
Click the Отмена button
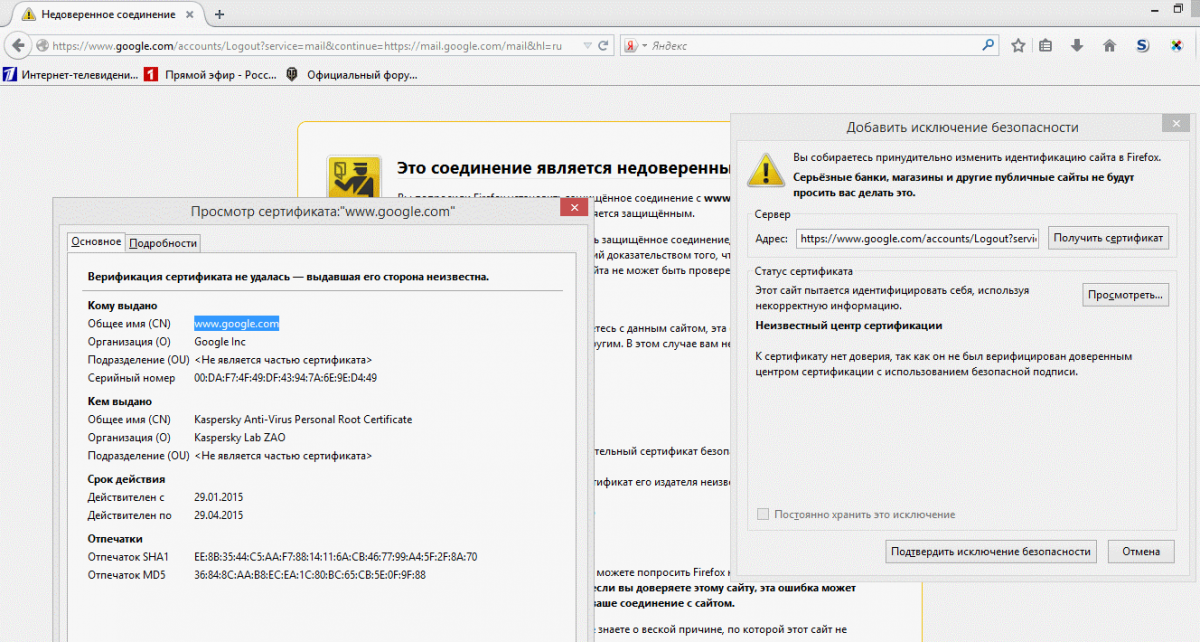(x=1140, y=552)
